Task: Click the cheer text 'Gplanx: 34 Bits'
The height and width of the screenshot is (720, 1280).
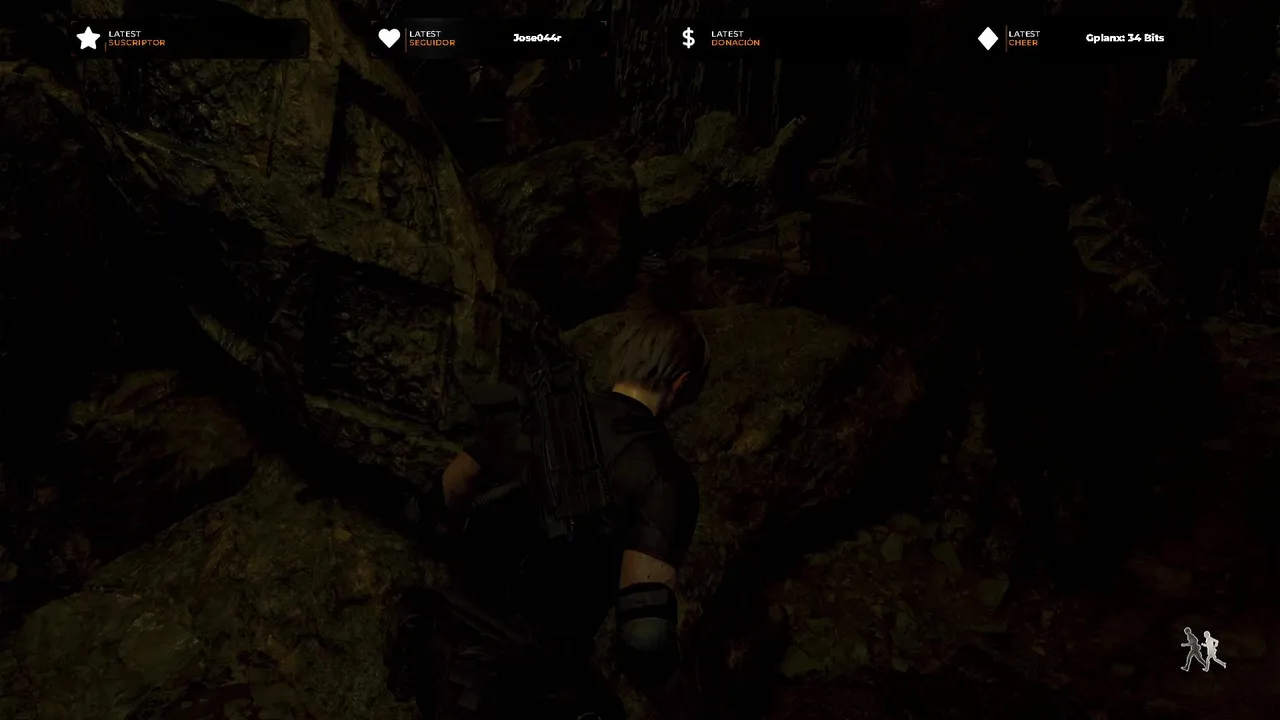Action: tap(1125, 38)
